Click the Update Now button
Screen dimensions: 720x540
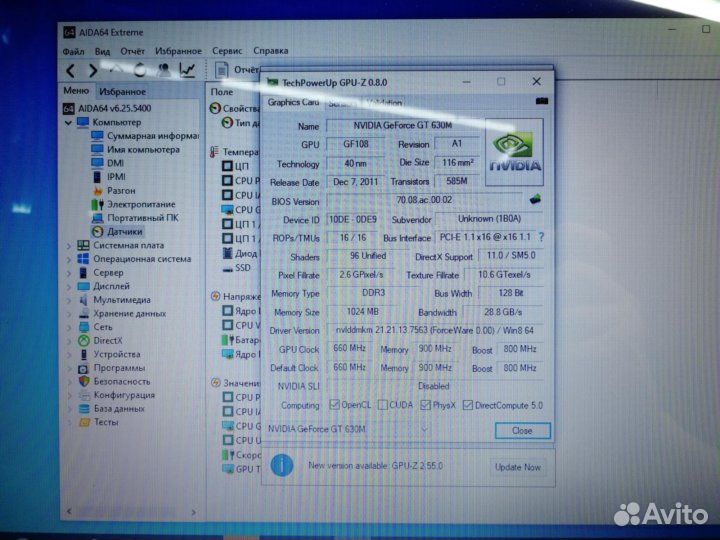[x=518, y=467]
